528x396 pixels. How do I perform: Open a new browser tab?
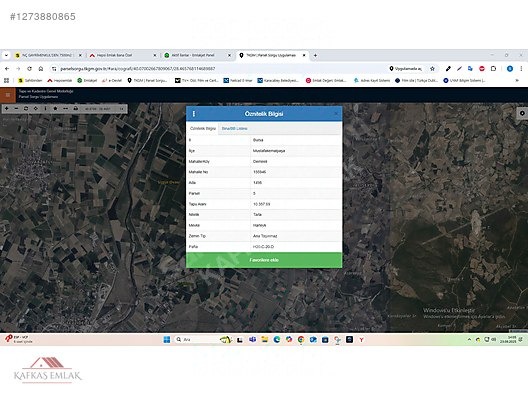(x=315, y=55)
